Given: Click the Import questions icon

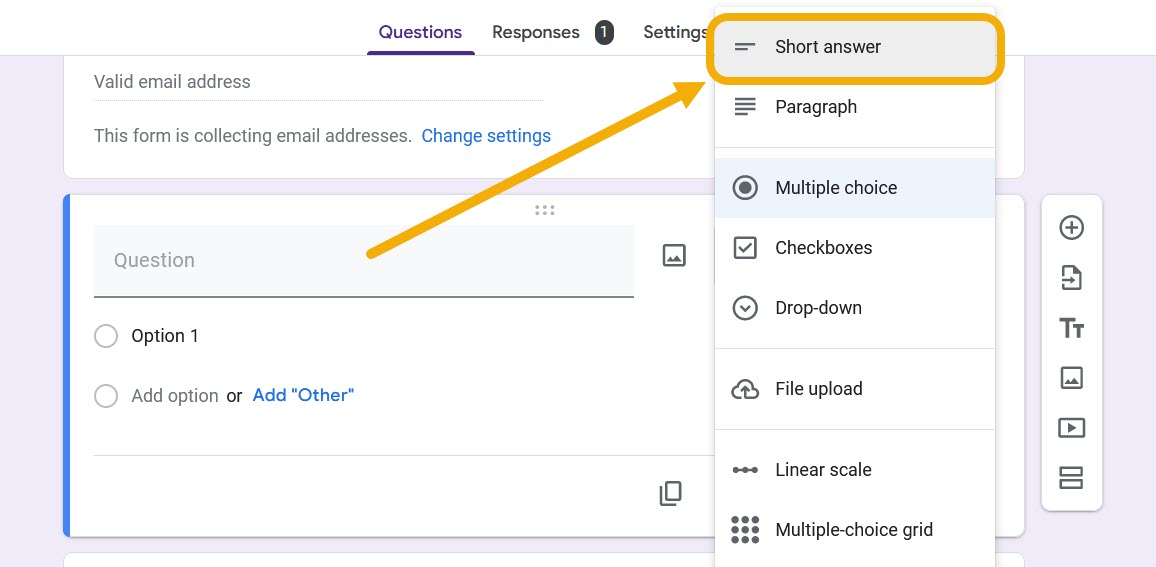Looking at the screenshot, I should pos(1071,278).
